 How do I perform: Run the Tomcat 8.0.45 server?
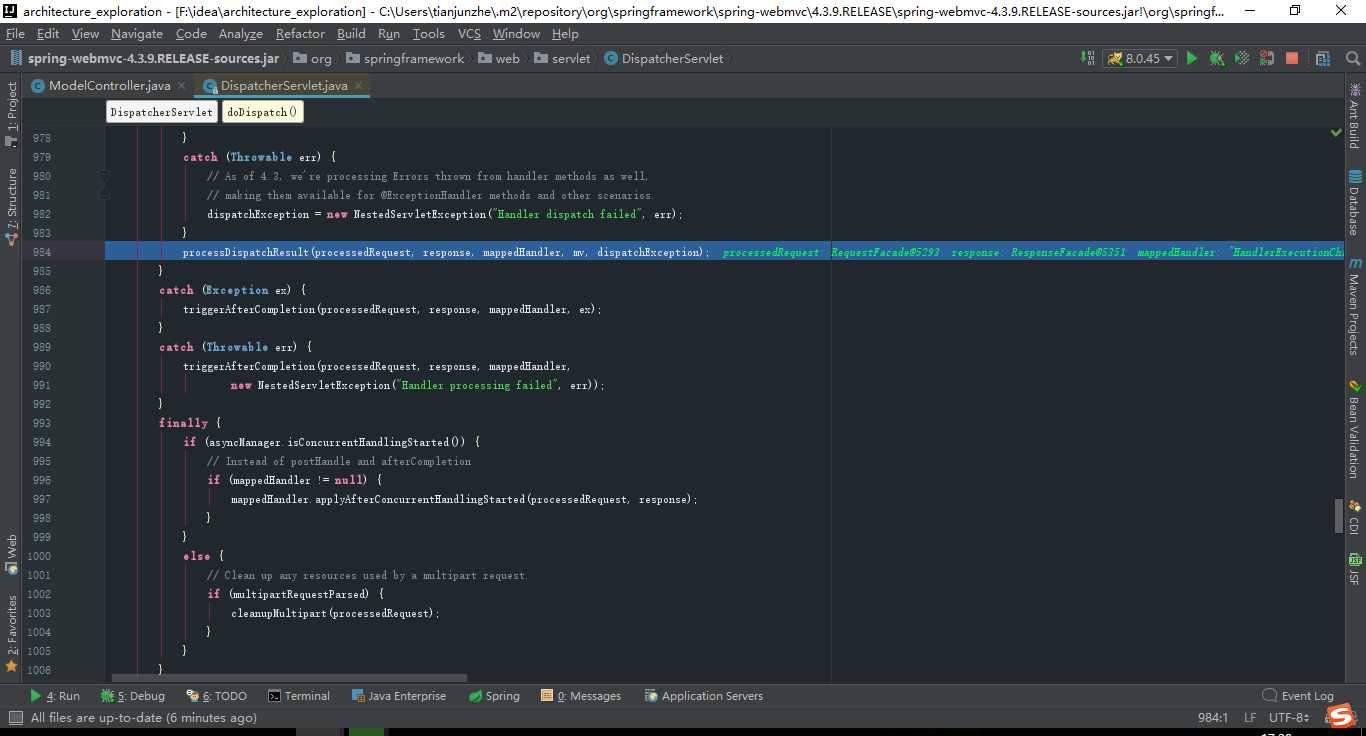[1191, 58]
